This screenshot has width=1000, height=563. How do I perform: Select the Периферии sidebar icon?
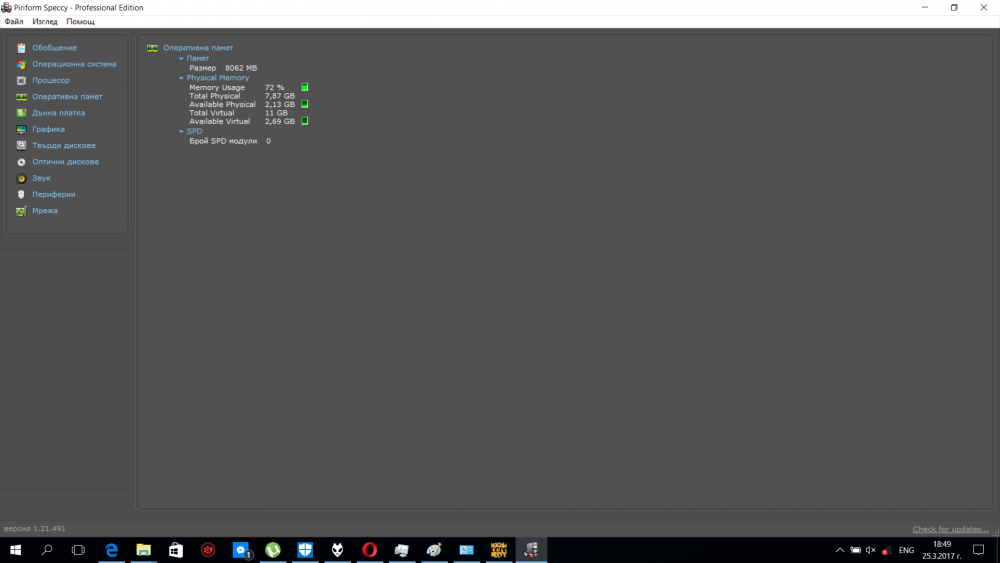tap(21, 194)
